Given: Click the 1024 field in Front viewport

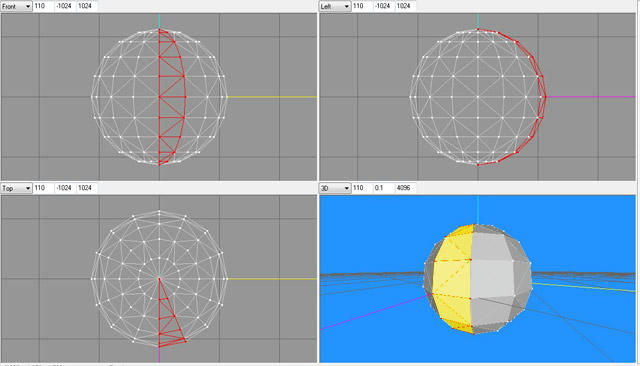Looking at the screenshot, I should point(87,6).
